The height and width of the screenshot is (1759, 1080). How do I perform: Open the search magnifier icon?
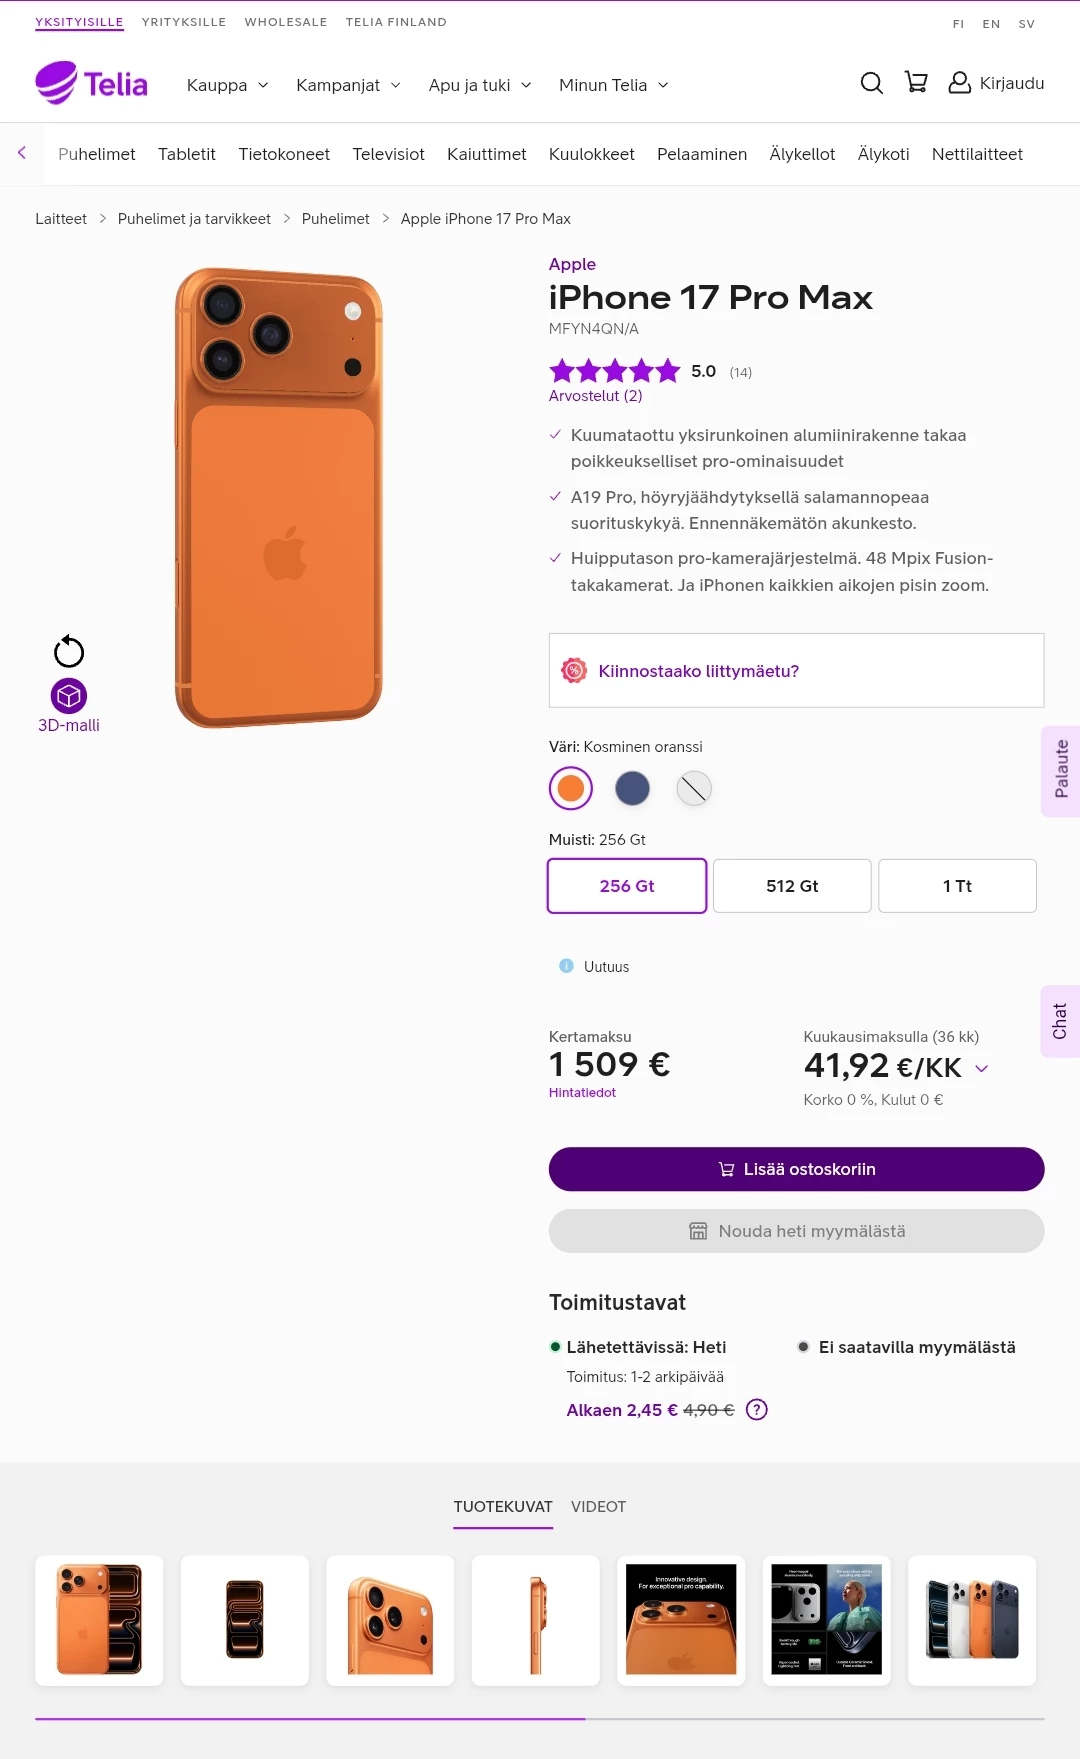[871, 83]
